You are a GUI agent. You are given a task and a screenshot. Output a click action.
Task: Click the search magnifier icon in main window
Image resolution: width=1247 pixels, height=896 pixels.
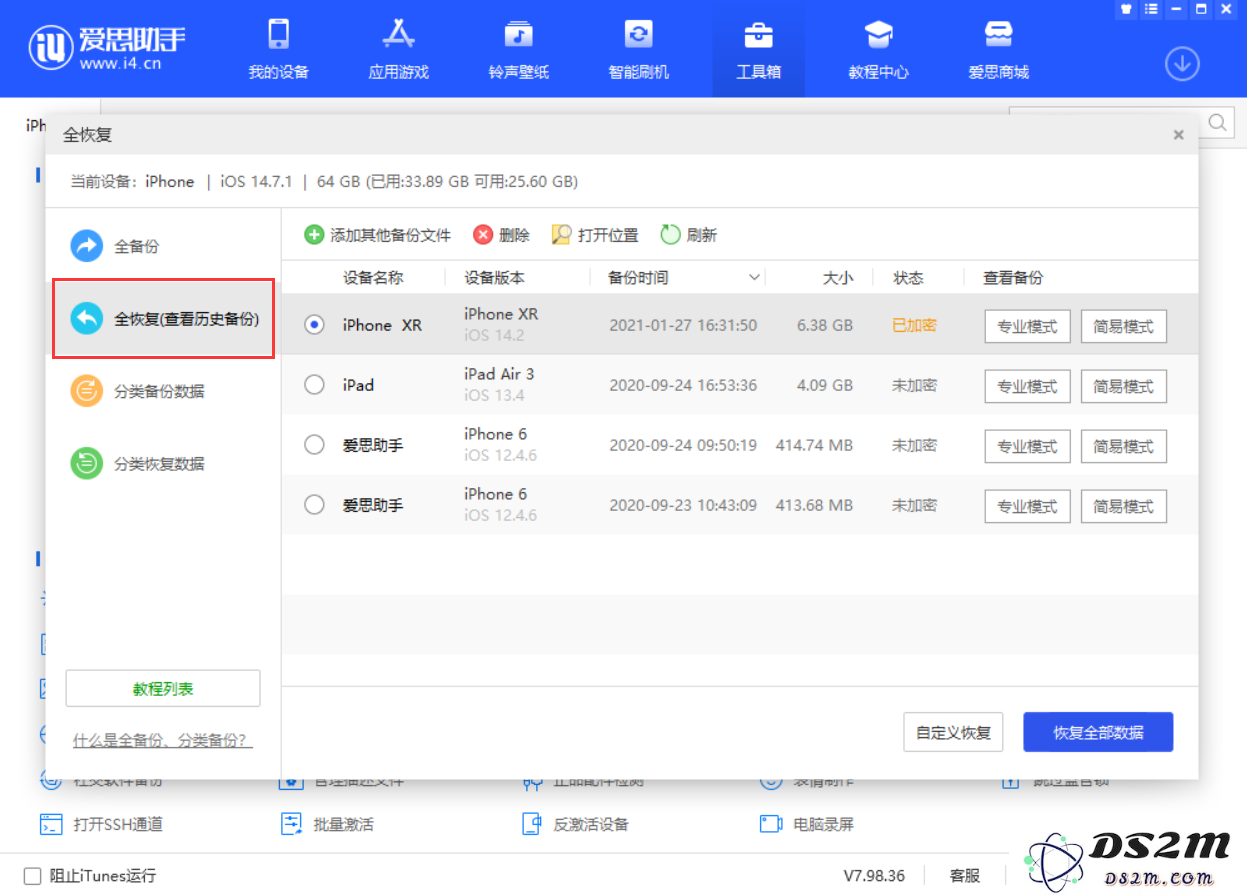click(1219, 122)
